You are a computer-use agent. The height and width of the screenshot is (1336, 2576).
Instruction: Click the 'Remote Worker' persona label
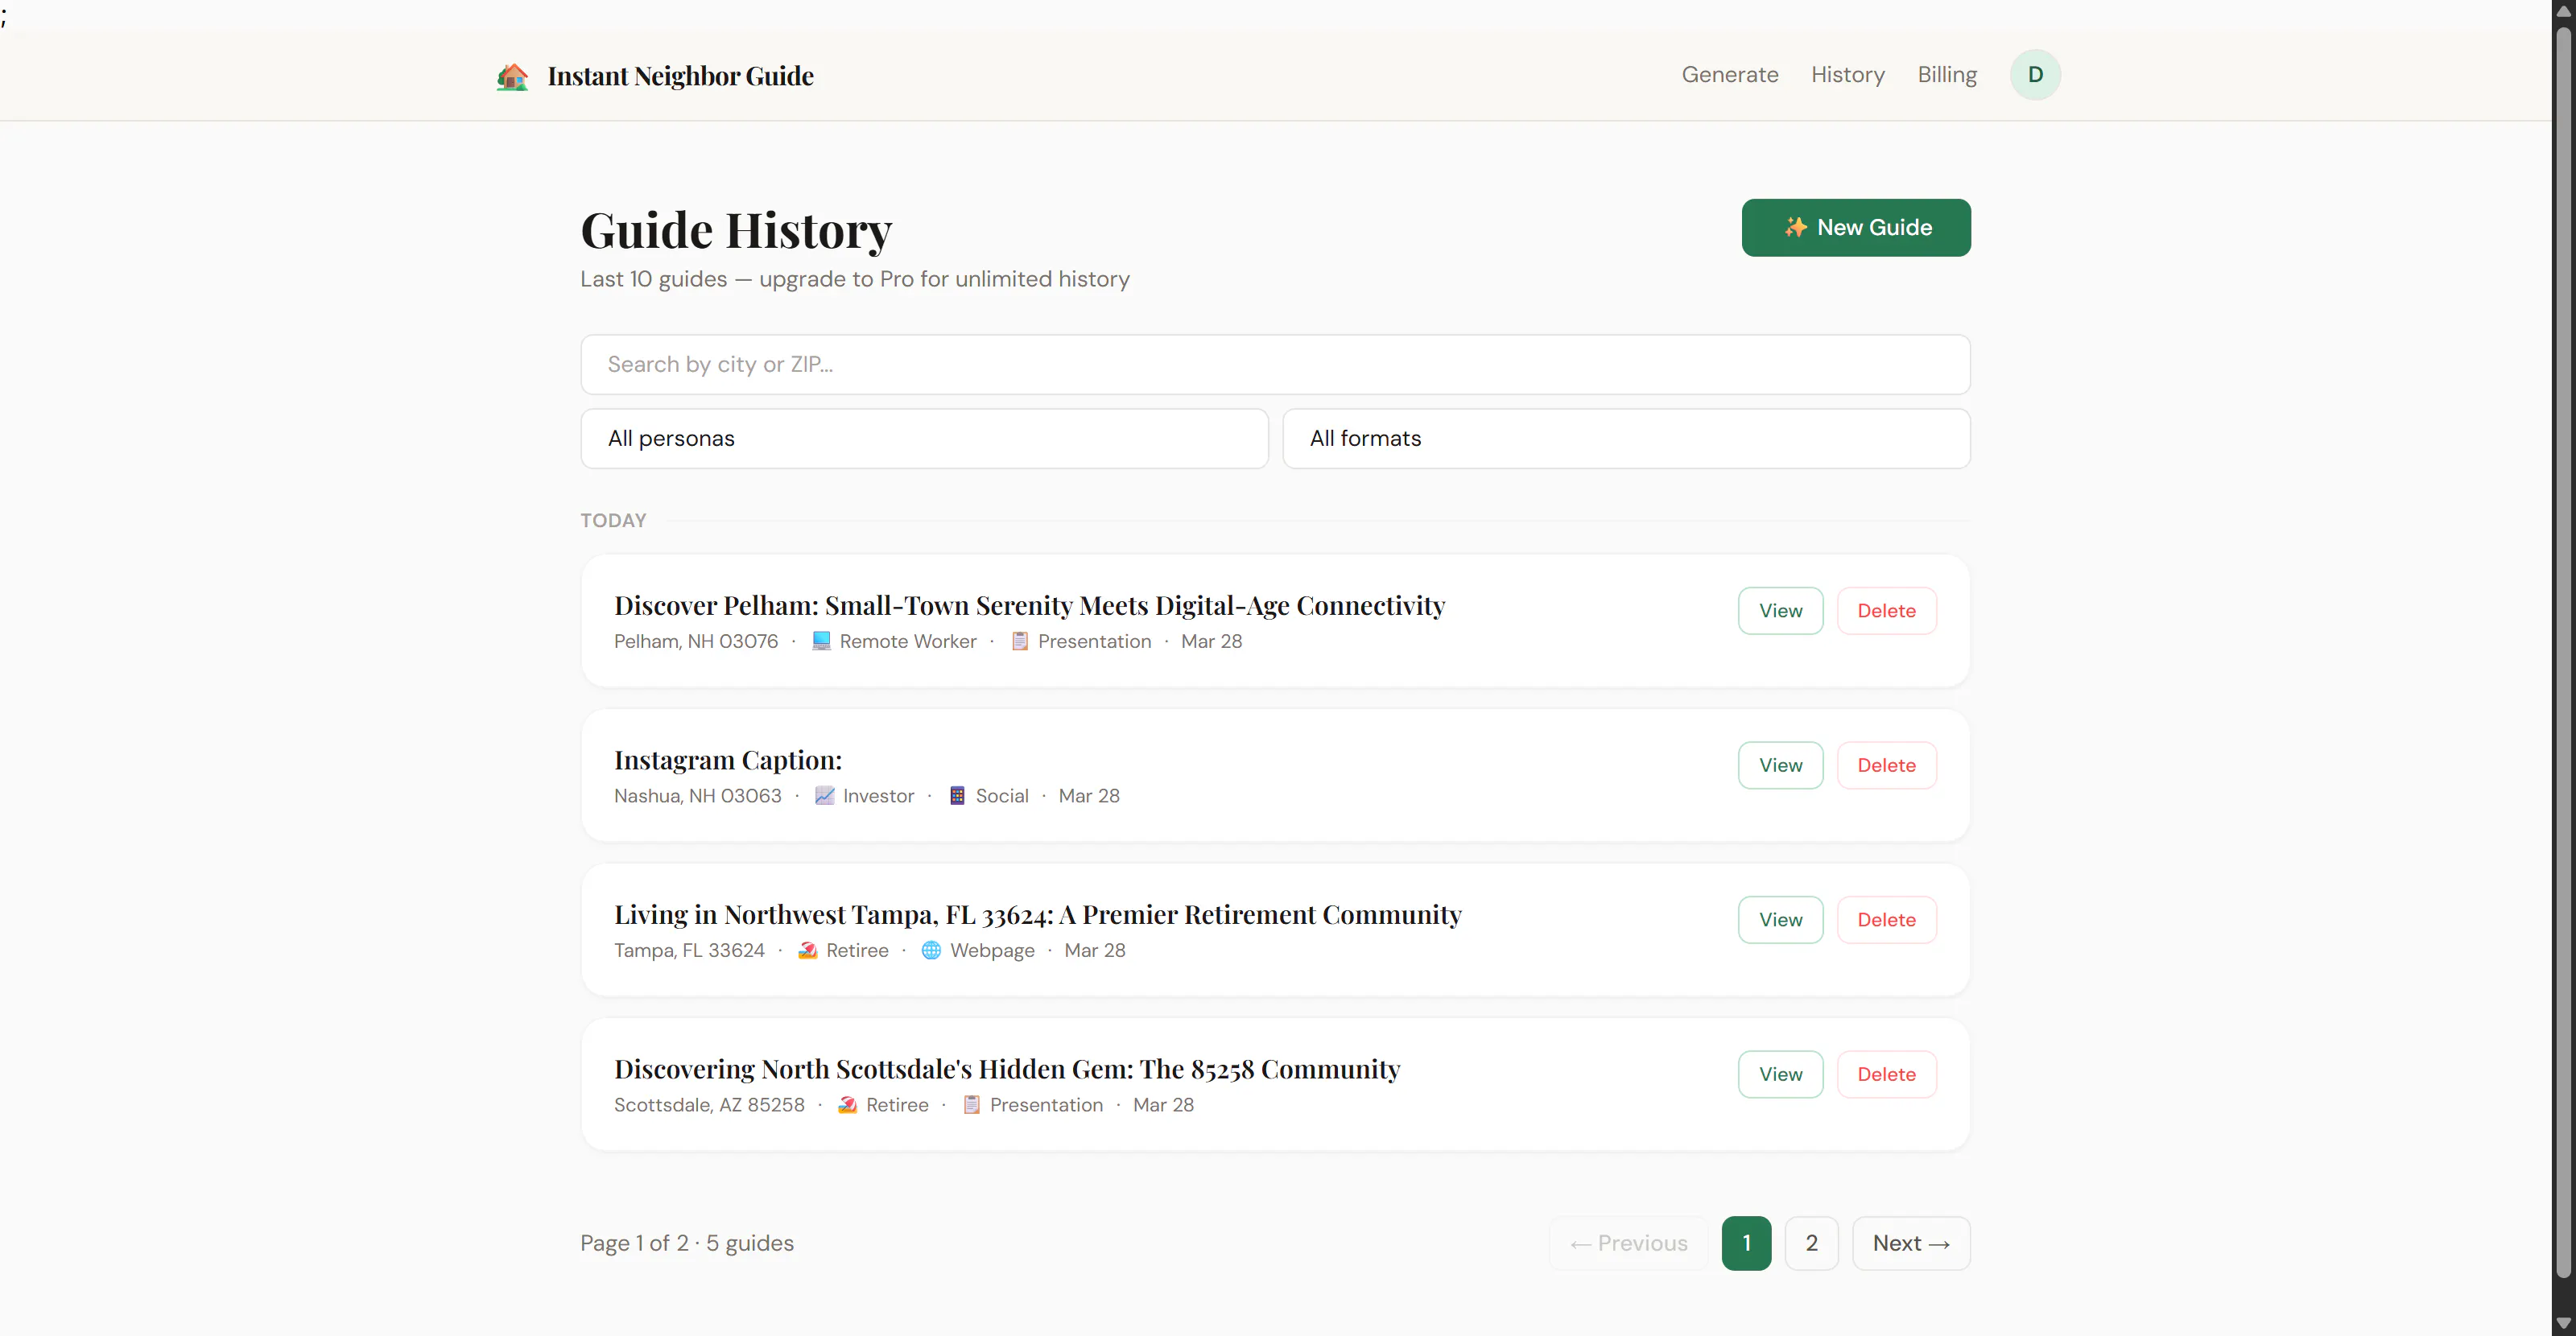[x=908, y=642]
